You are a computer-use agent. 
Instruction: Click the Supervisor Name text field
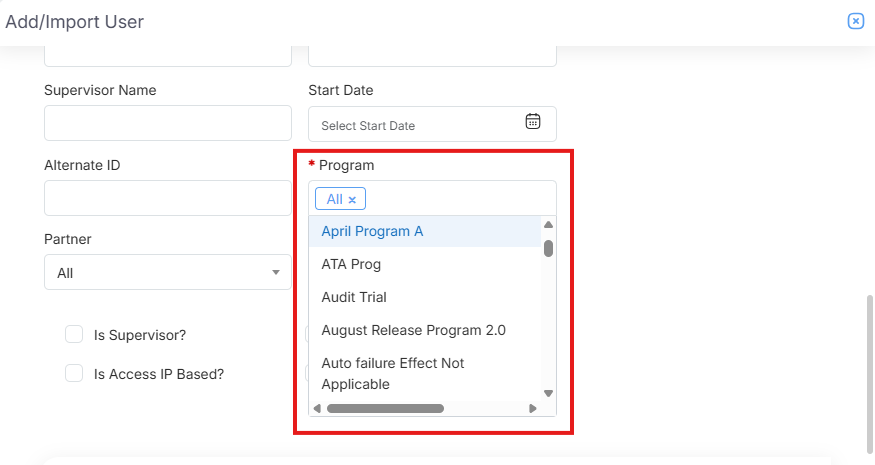[167, 124]
